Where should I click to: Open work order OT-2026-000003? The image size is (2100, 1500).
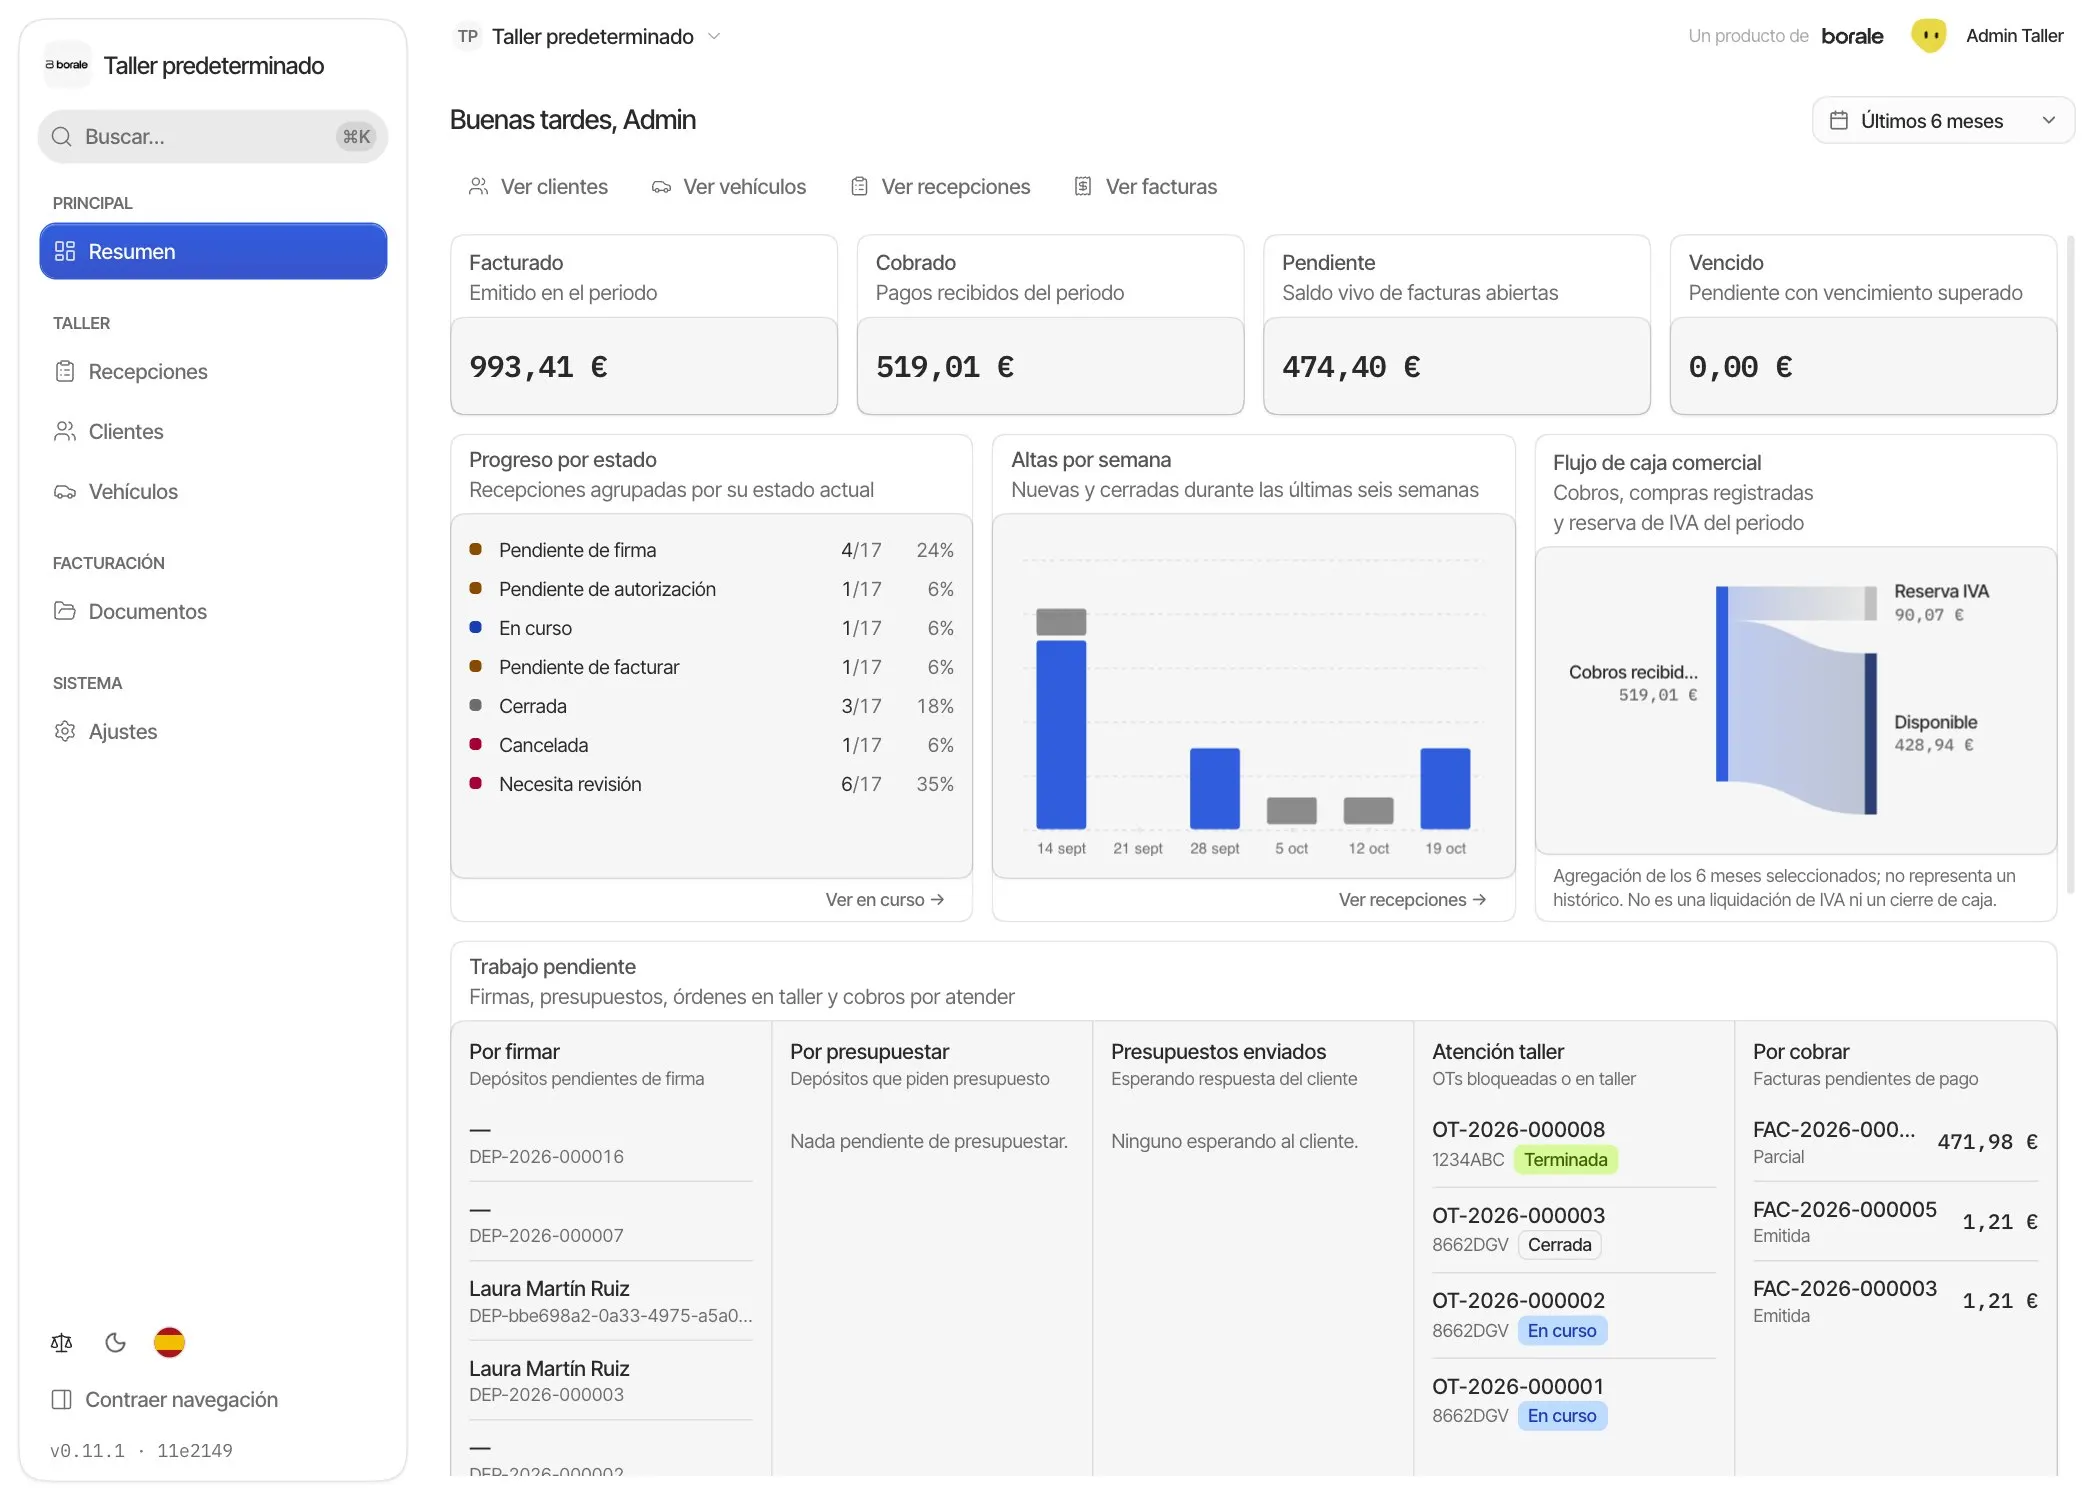coord(1574,1229)
